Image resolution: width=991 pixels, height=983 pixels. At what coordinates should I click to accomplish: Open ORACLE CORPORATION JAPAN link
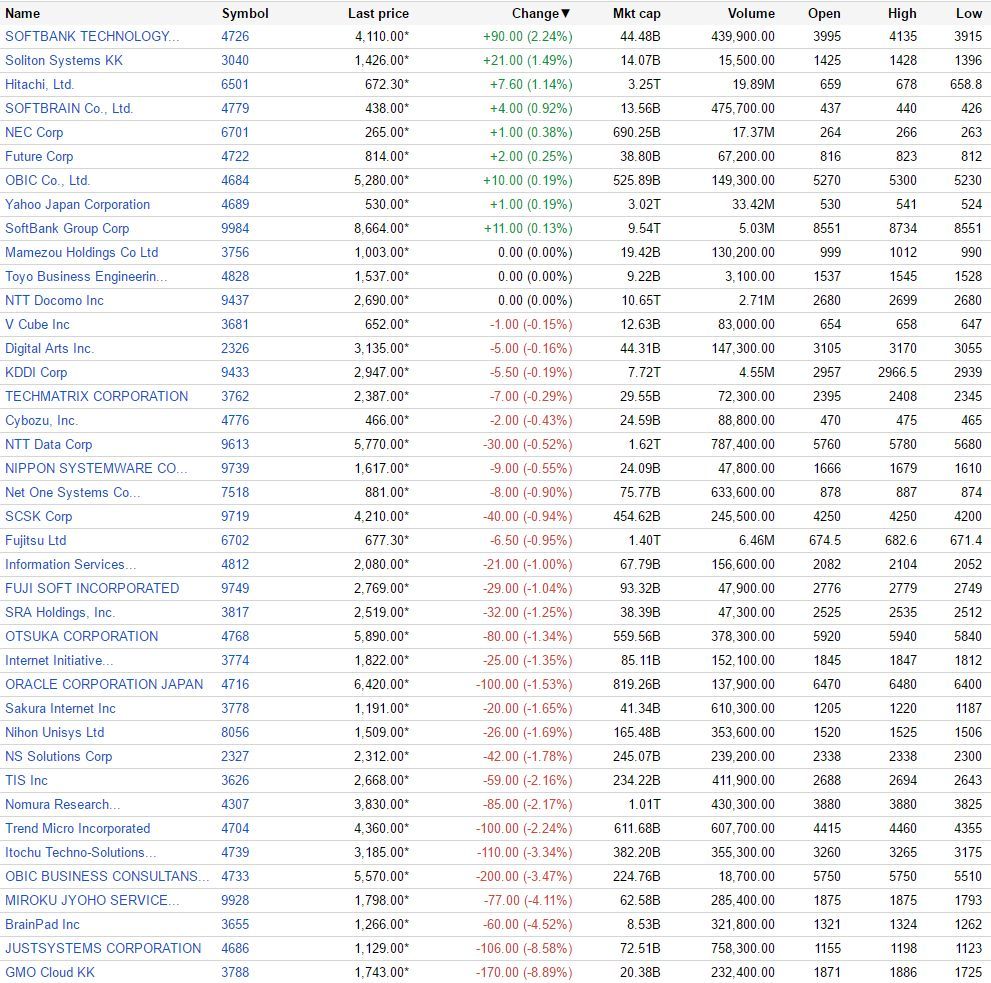pos(104,685)
